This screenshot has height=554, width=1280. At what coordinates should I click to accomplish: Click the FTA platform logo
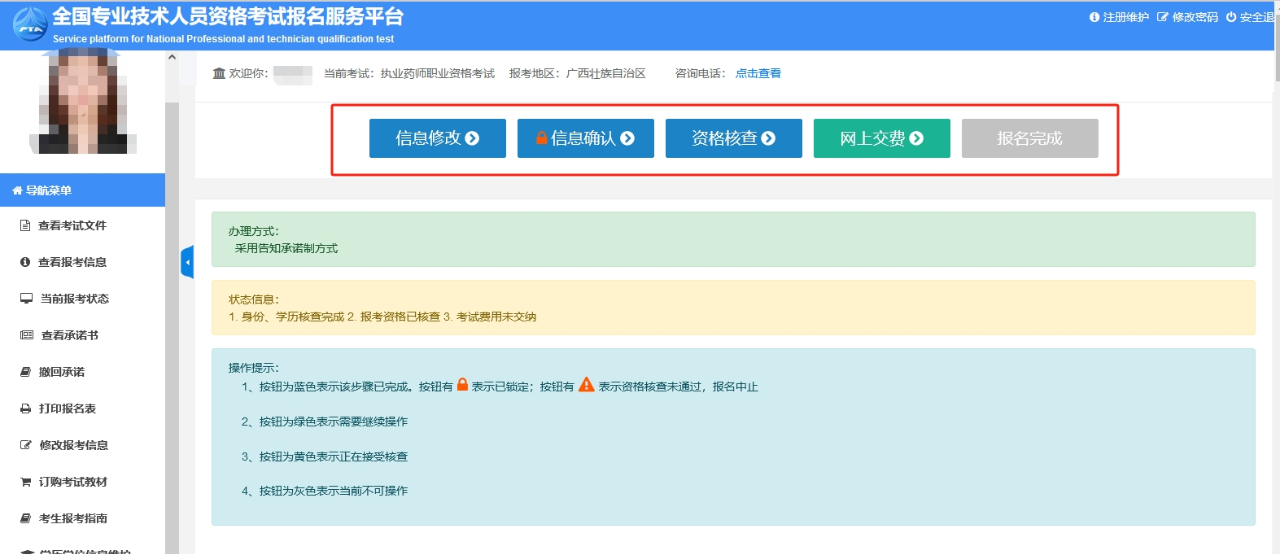pos(29,25)
